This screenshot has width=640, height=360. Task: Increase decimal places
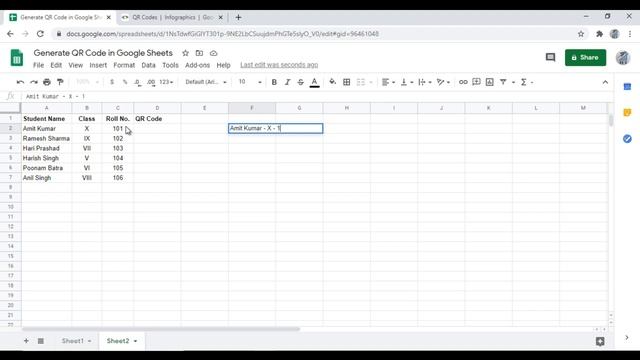(151, 82)
